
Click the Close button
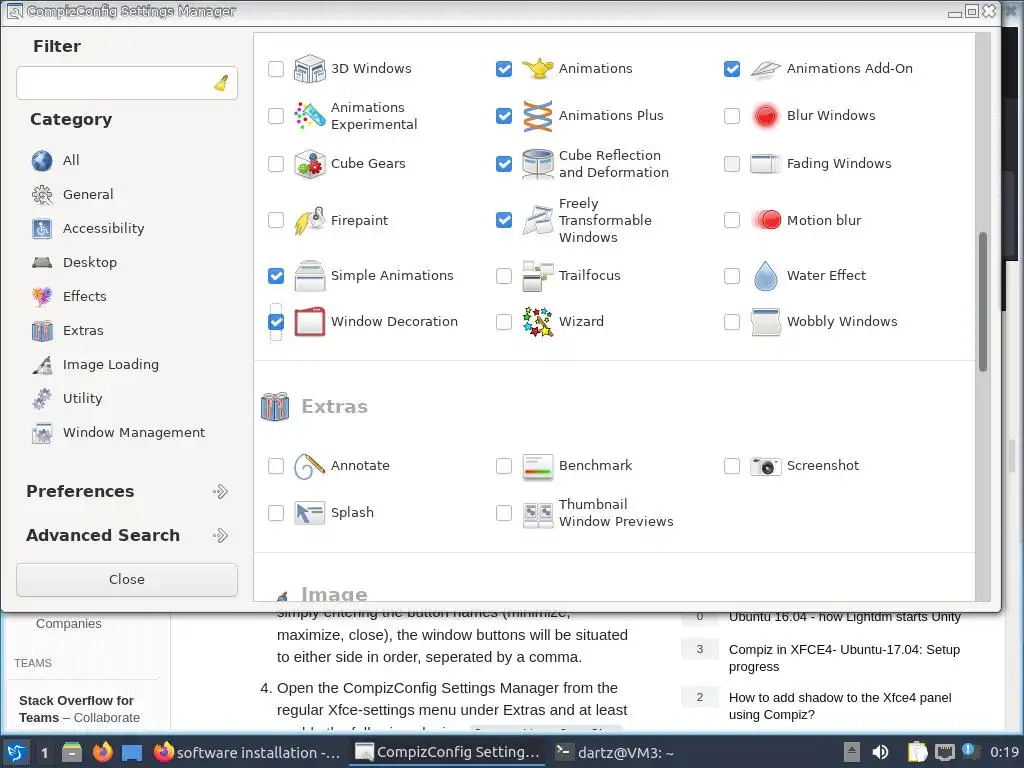127,580
